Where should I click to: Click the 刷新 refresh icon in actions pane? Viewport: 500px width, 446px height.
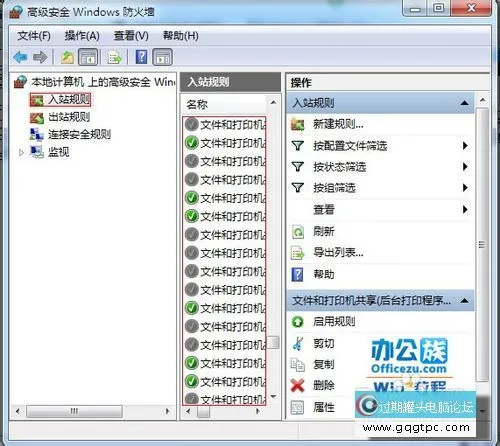click(x=298, y=232)
